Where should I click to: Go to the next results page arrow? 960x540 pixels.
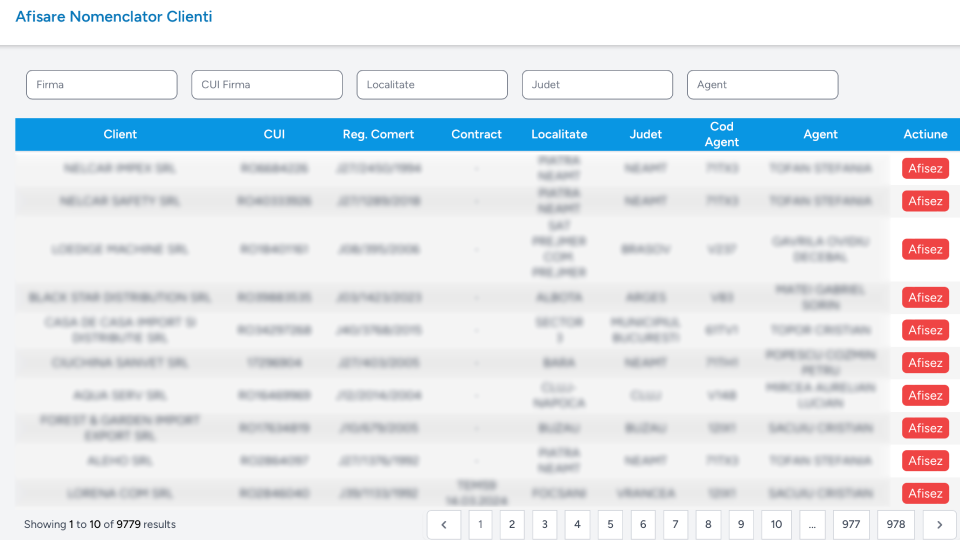pos(939,524)
